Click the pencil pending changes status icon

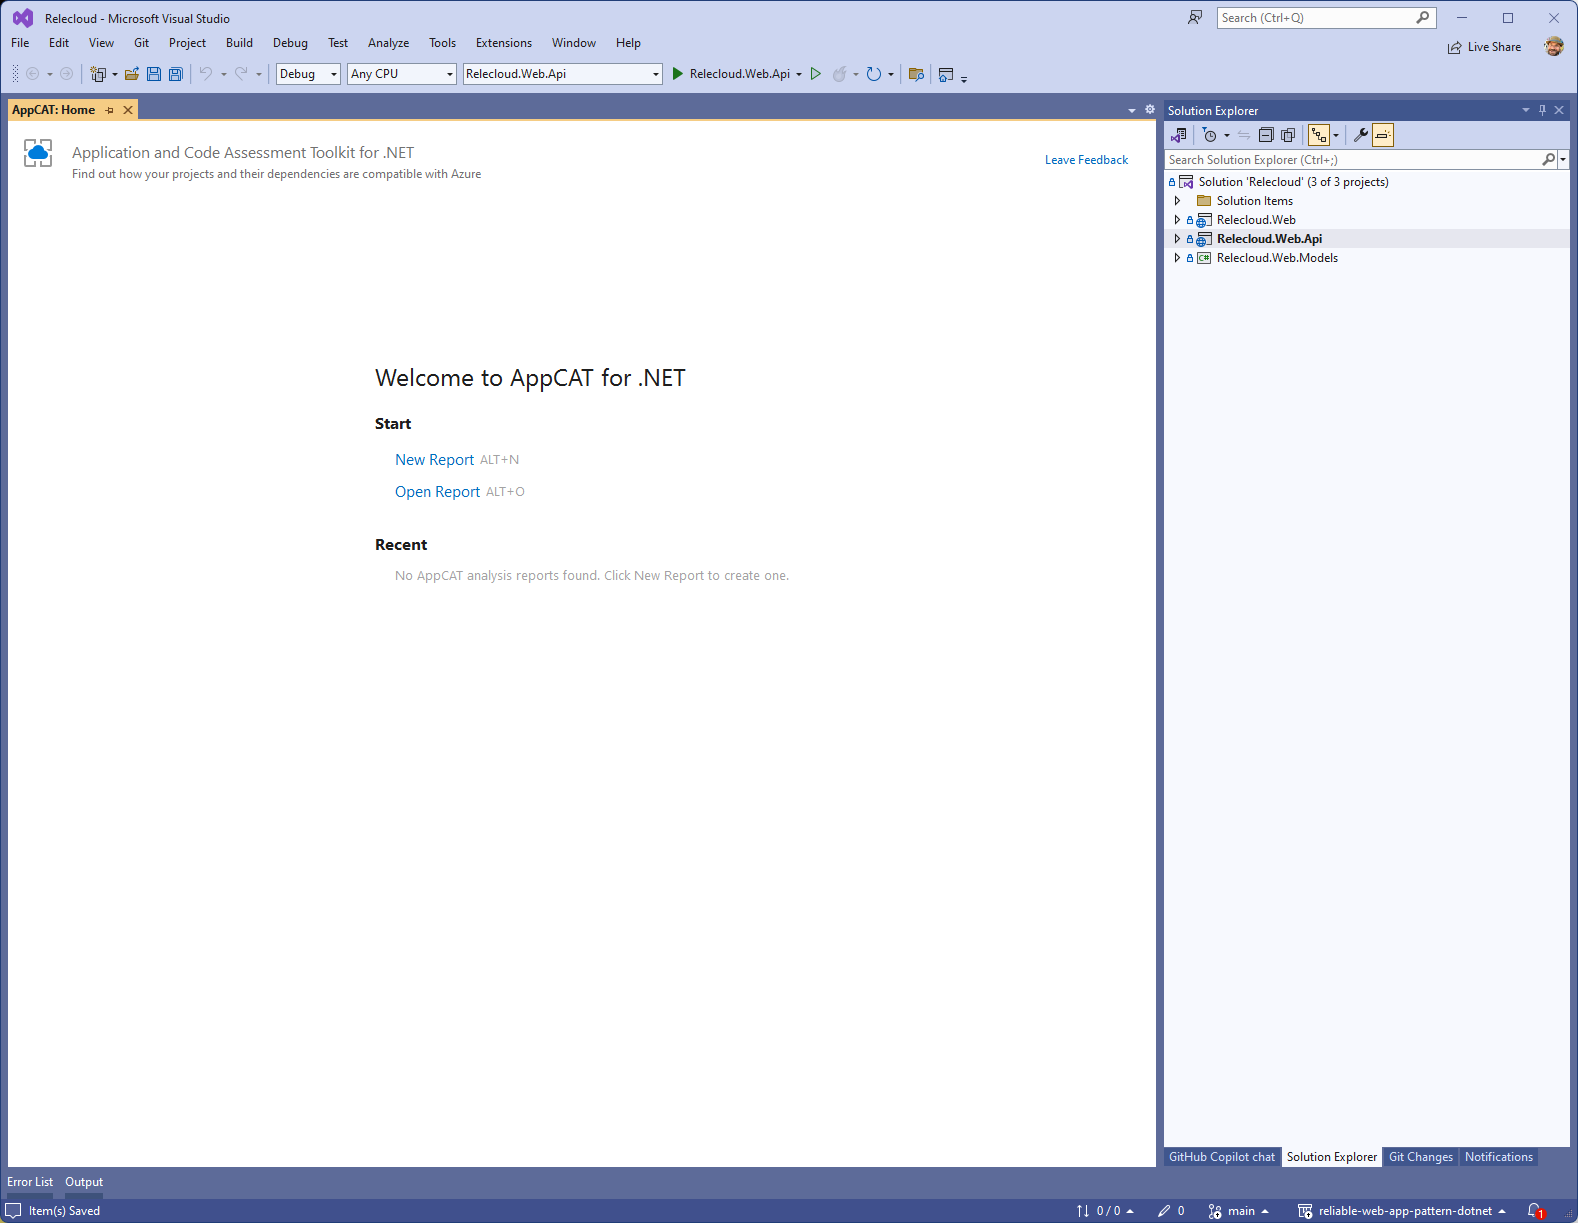[x=1164, y=1211]
